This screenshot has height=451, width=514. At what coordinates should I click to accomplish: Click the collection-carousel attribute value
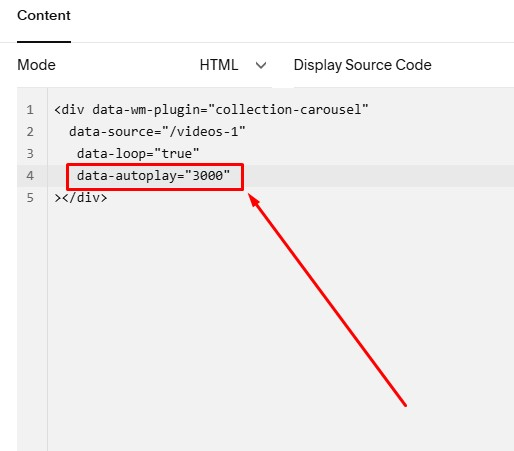pos(288,110)
